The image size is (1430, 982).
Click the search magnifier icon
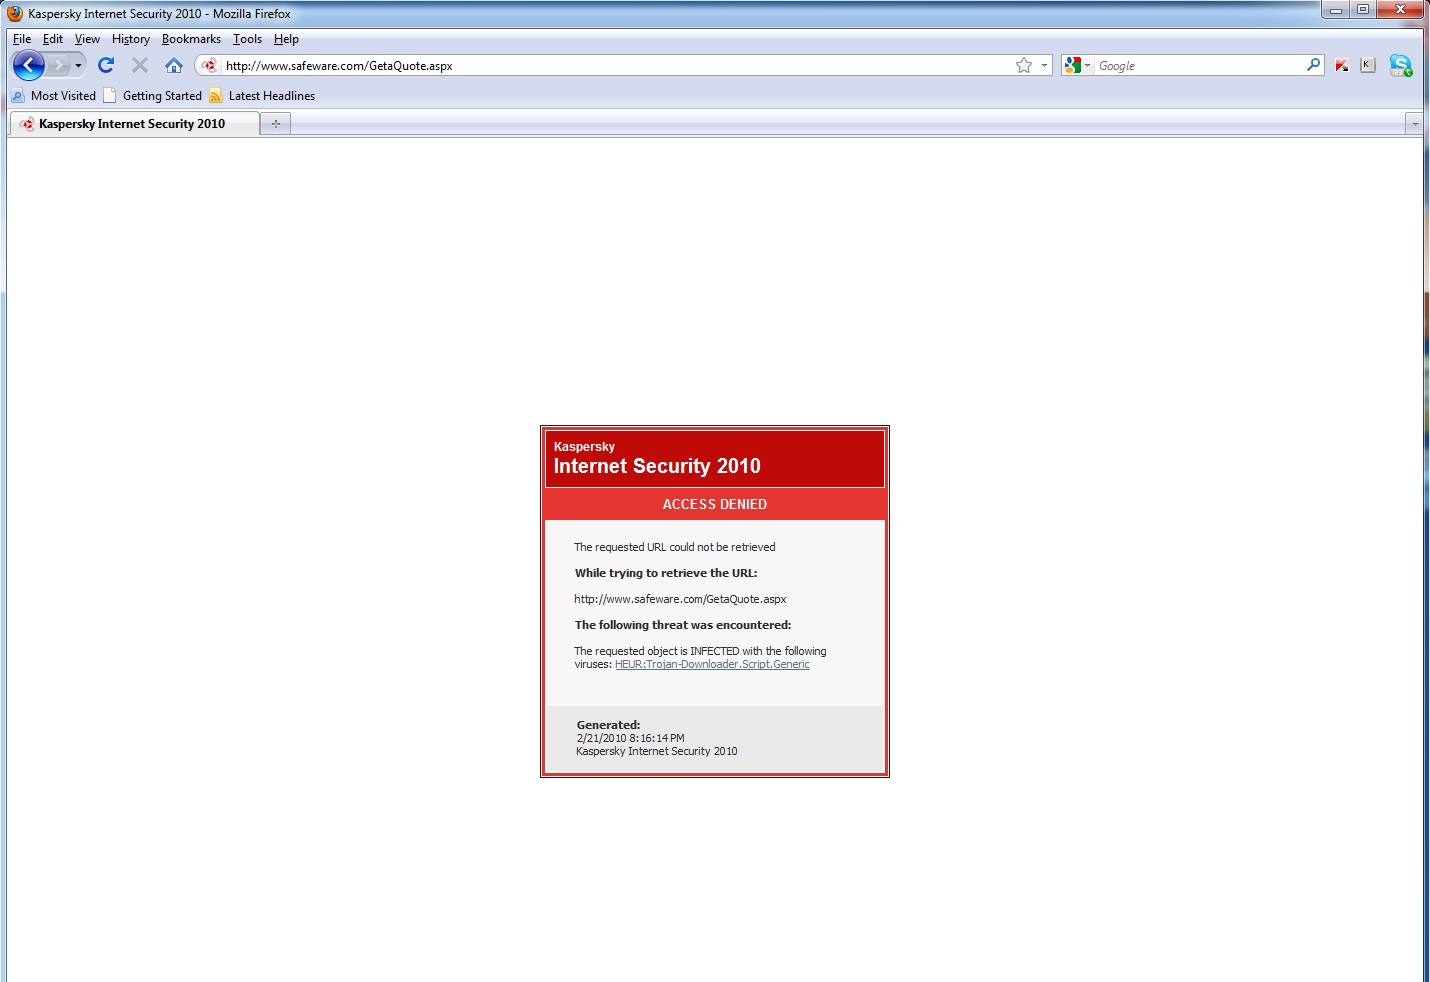pos(1314,65)
